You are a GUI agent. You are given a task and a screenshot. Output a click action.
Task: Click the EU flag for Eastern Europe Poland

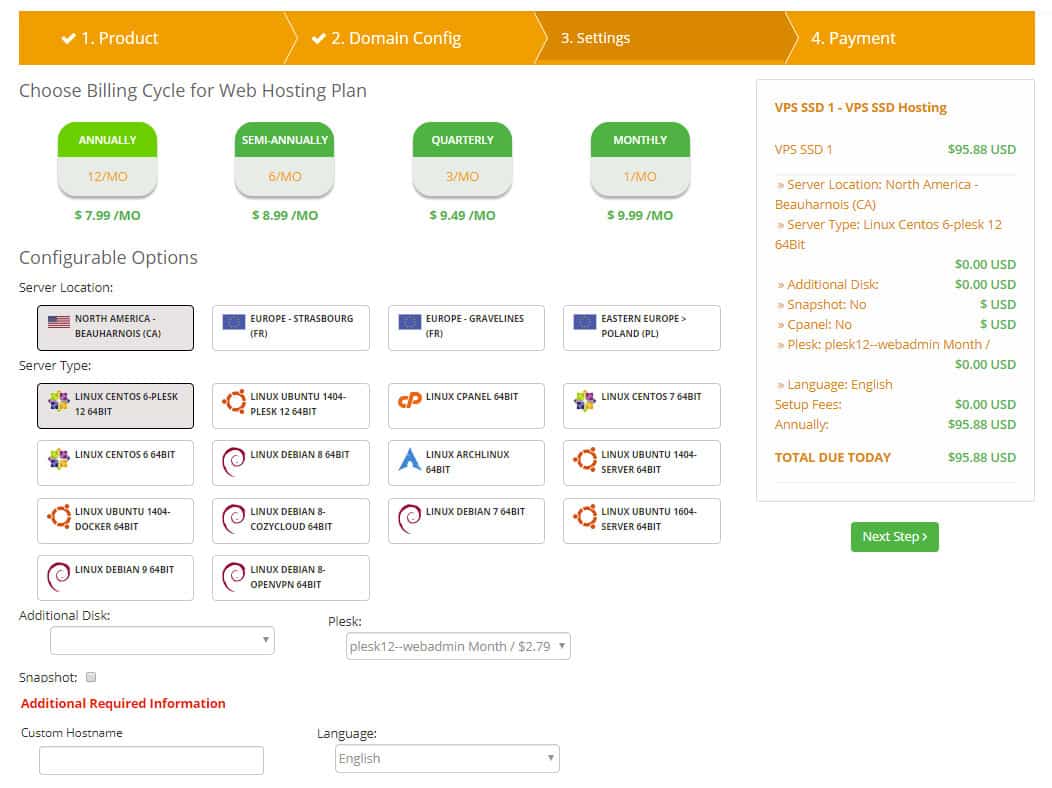585,322
